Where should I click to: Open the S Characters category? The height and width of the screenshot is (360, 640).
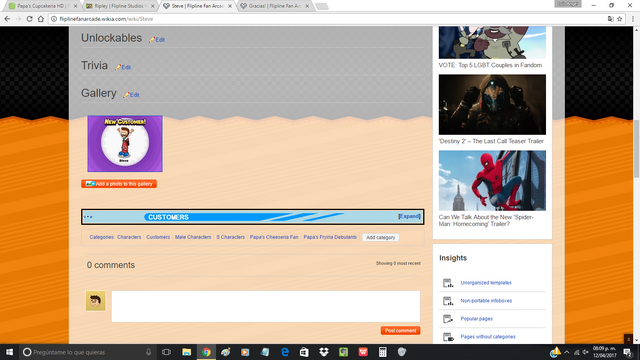click(231, 237)
